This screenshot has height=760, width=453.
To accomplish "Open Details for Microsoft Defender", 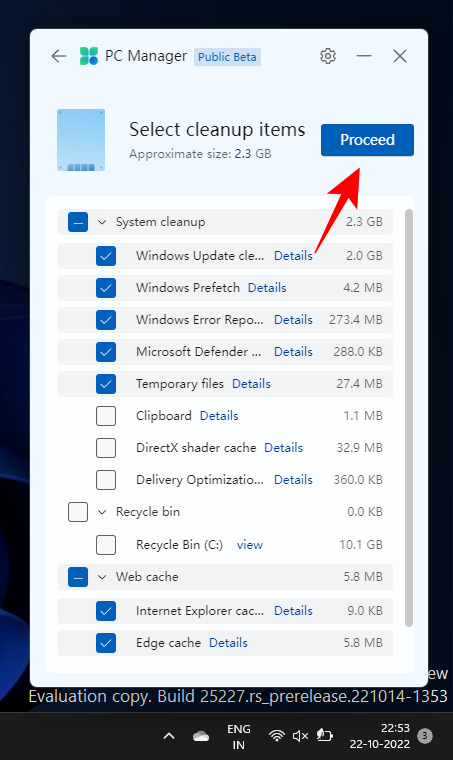I will coord(293,351).
